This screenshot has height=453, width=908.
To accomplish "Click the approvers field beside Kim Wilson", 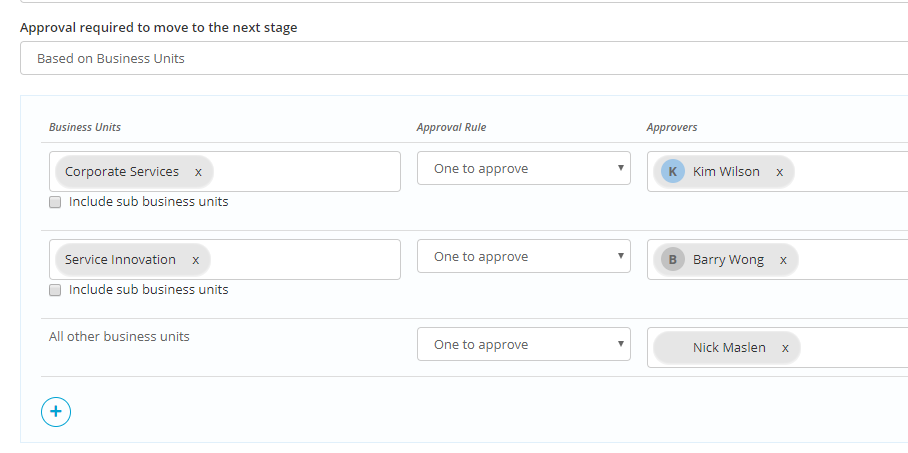I will tap(851, 171).
